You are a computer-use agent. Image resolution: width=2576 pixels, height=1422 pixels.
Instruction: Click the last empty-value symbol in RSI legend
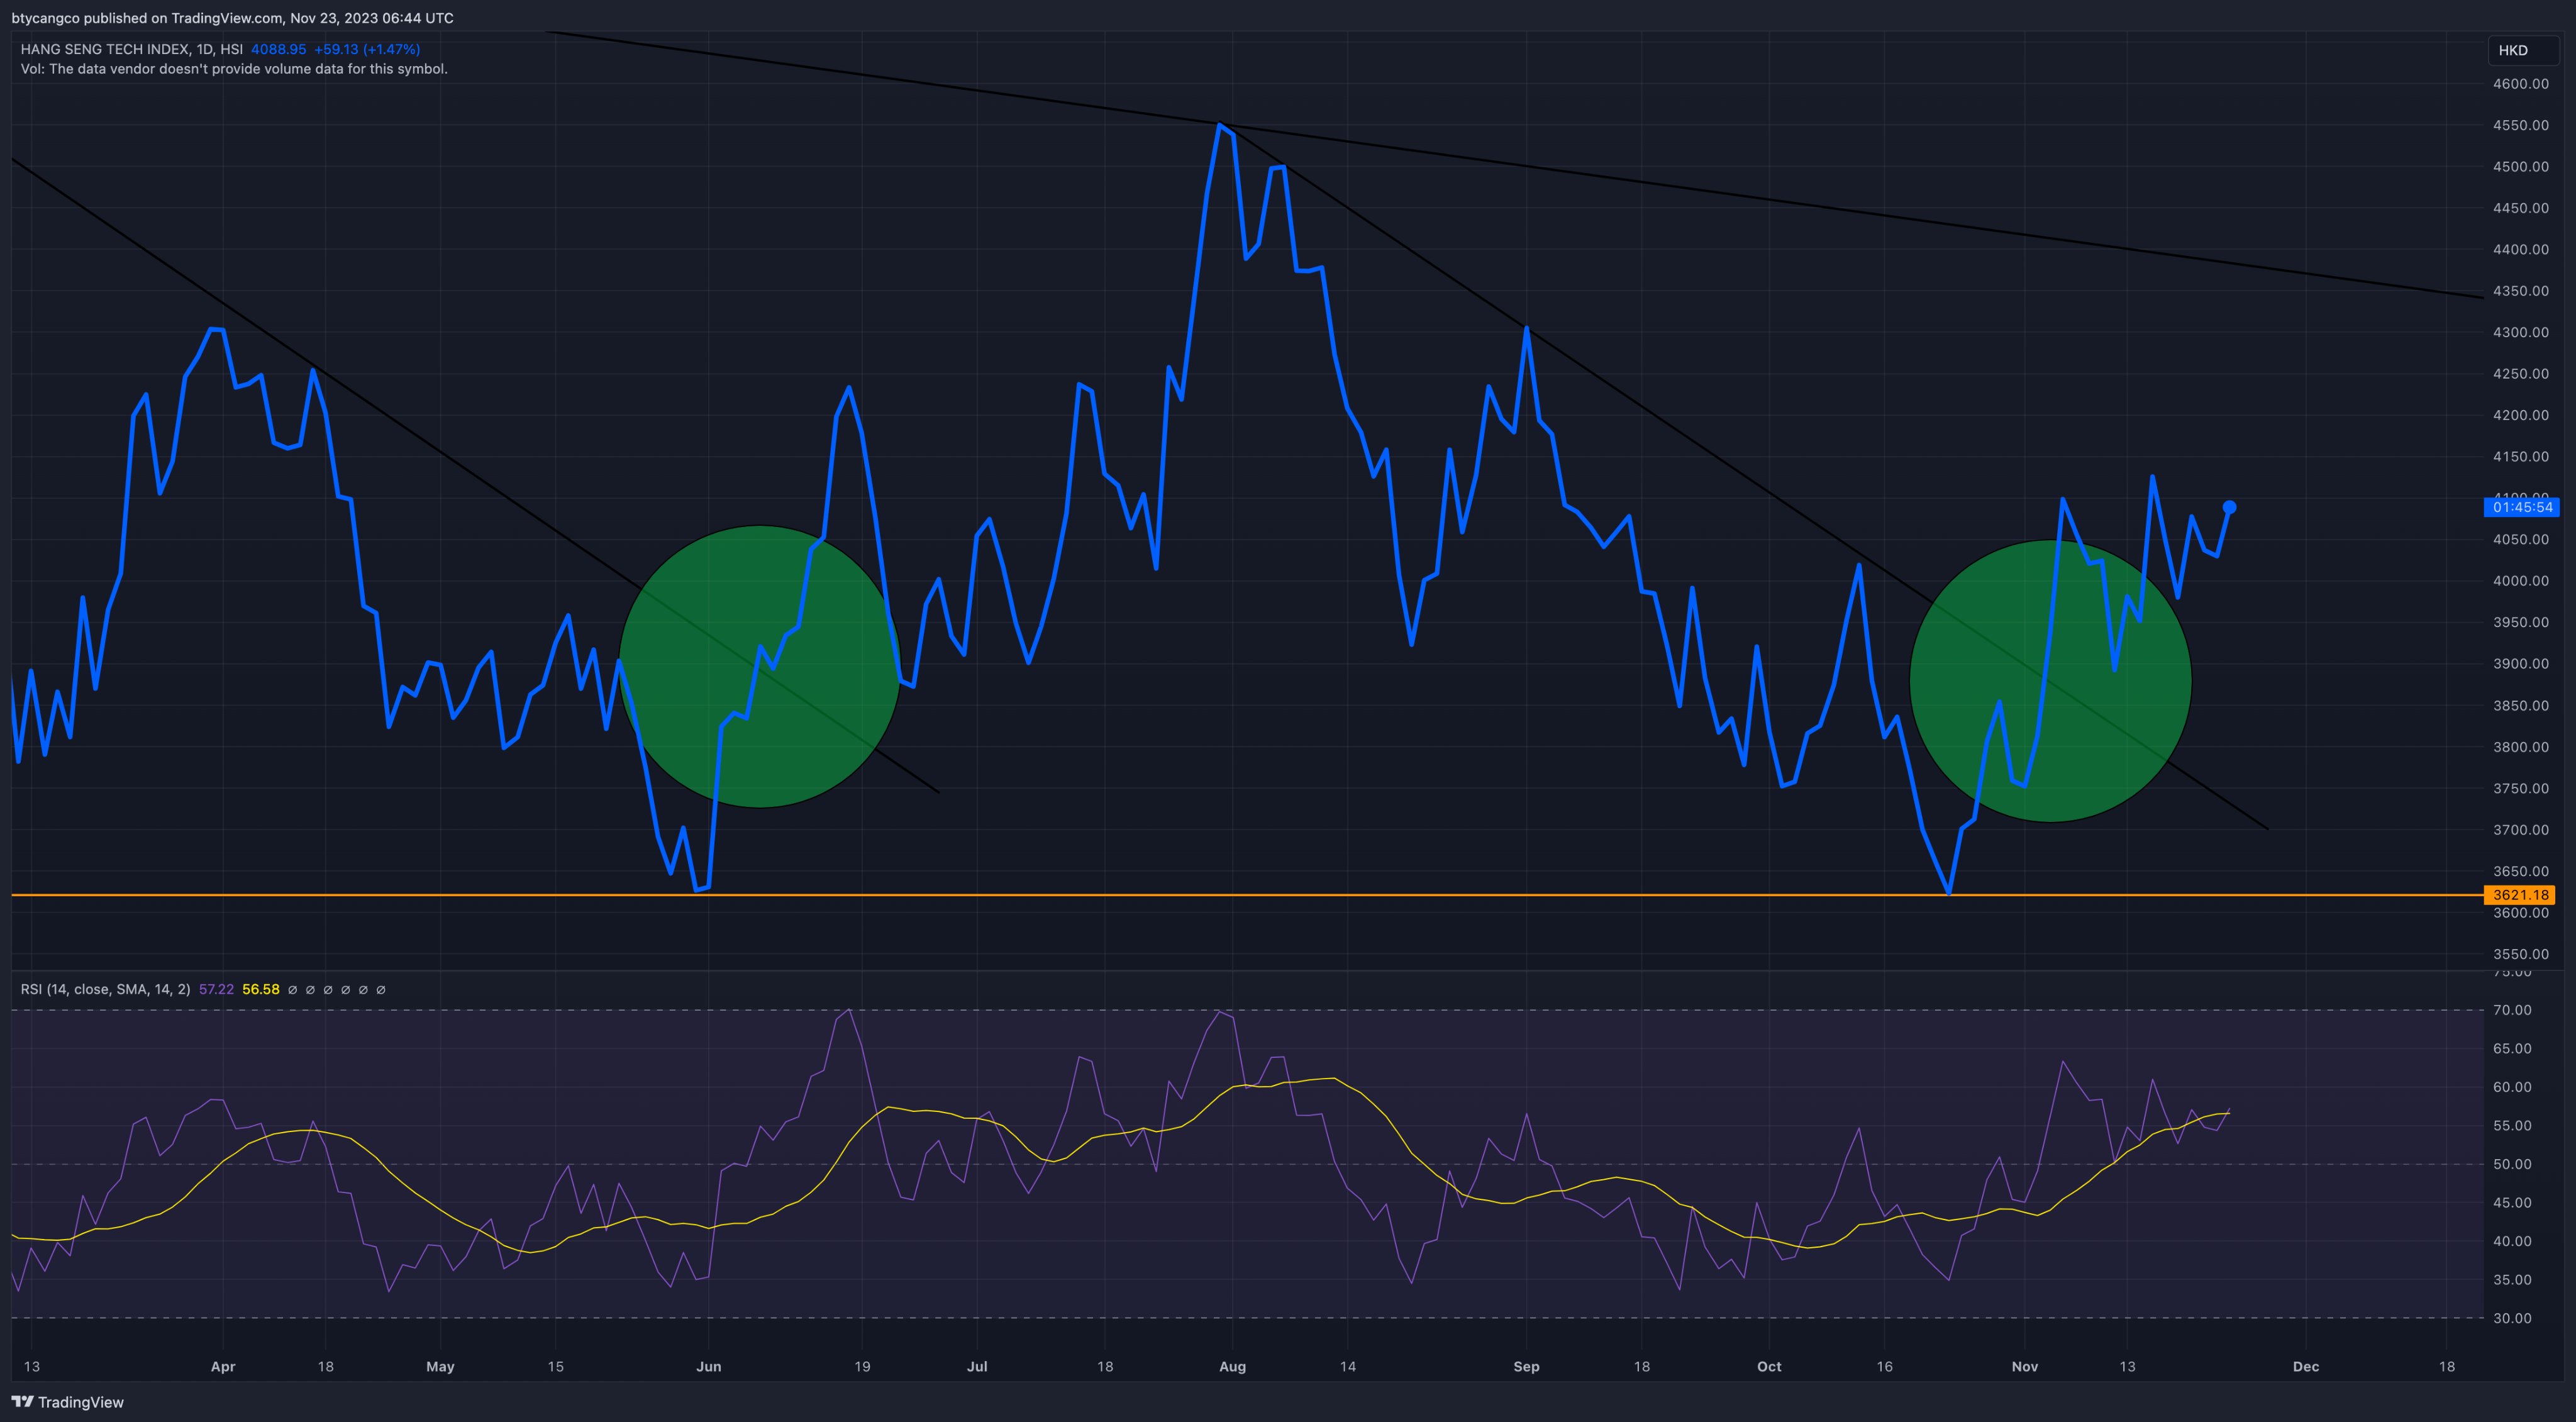point(381,989)
